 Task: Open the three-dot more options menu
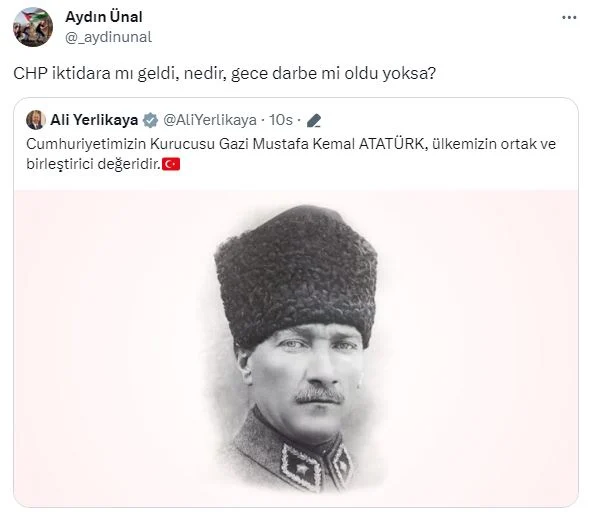point(569,17)
